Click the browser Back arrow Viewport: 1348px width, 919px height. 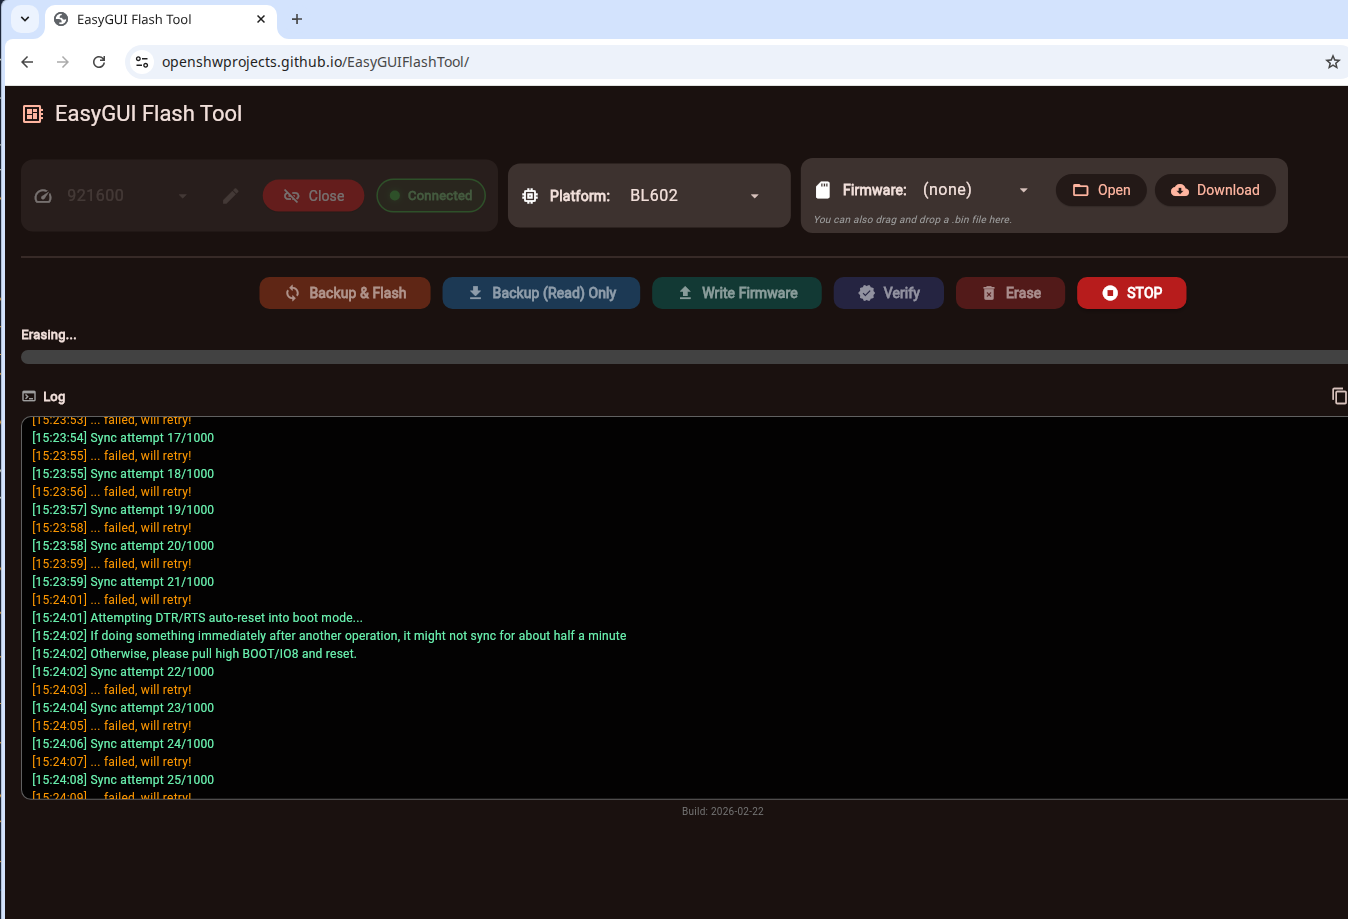pos(27,62)
